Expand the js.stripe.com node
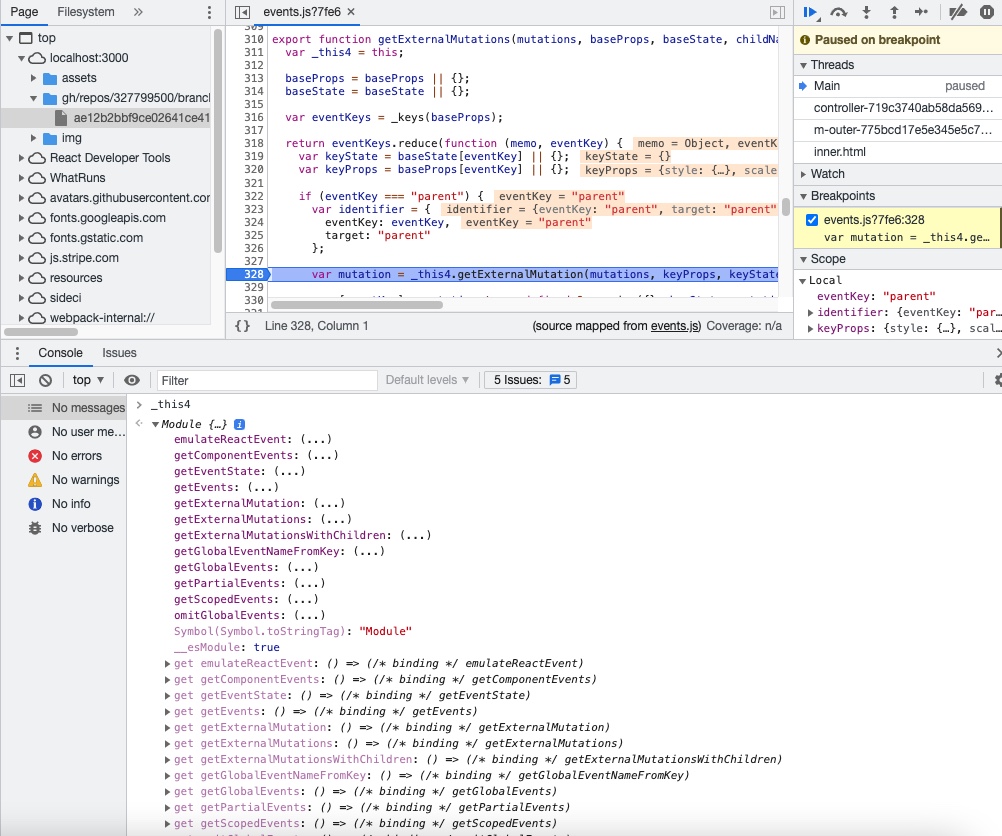This screenshot has width=1002, height=836. [x=21, y=258]
